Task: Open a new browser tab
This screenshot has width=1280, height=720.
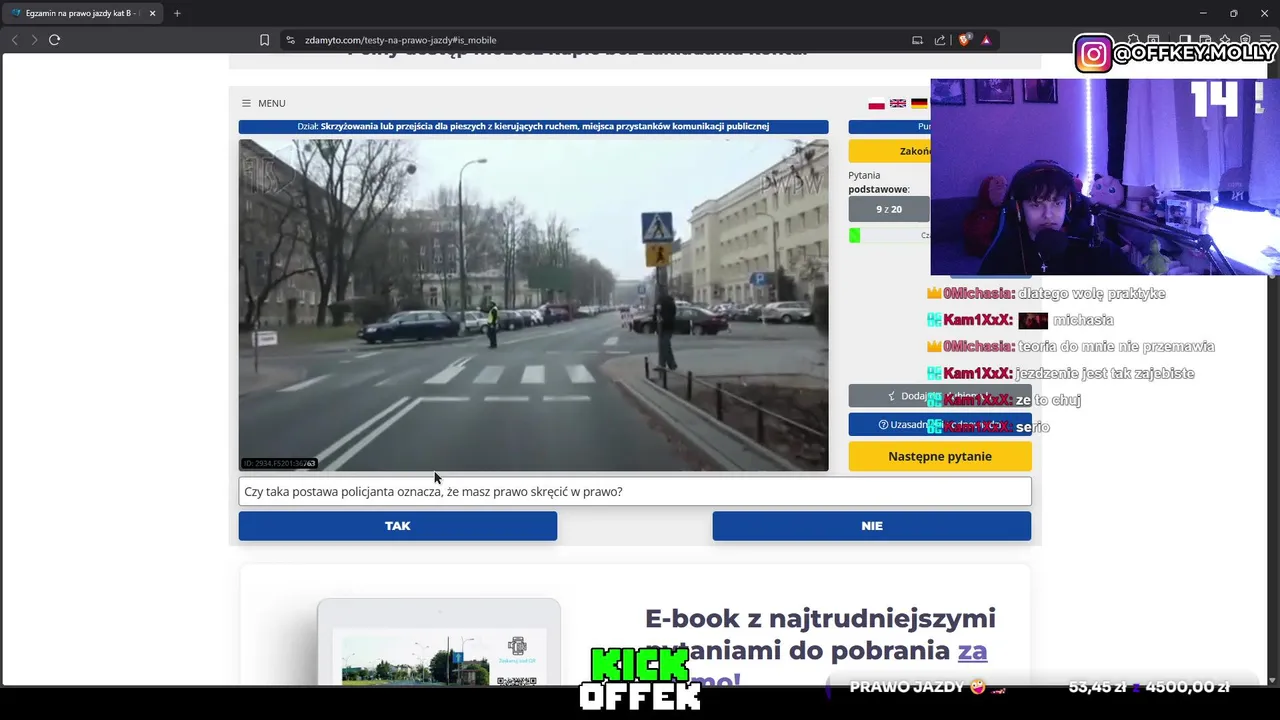Action: click(177, 13)
